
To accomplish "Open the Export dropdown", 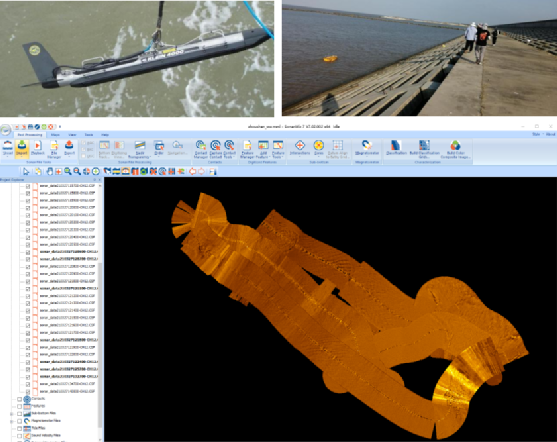I will coord(69,148).
